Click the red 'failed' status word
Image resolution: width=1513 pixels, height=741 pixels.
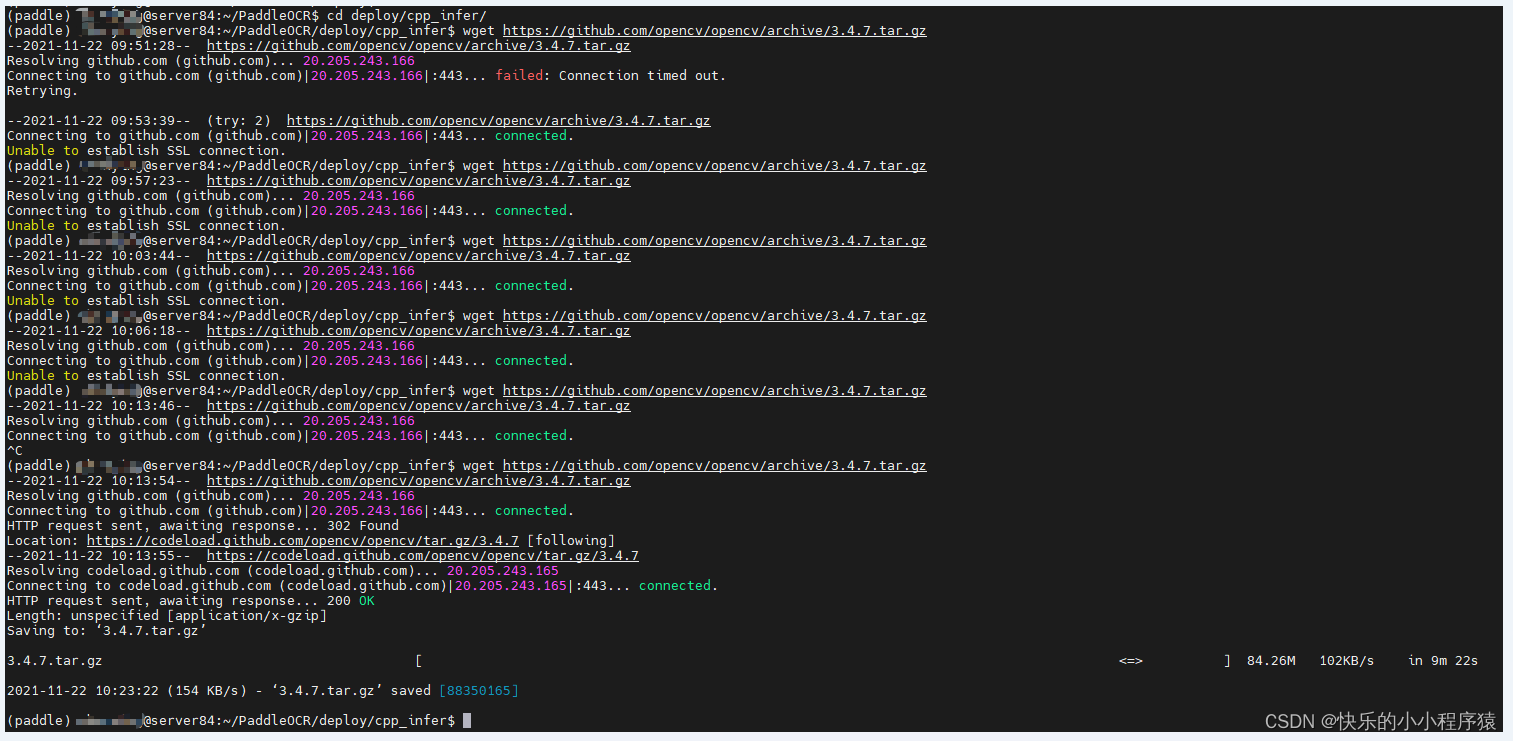(519, 76)
